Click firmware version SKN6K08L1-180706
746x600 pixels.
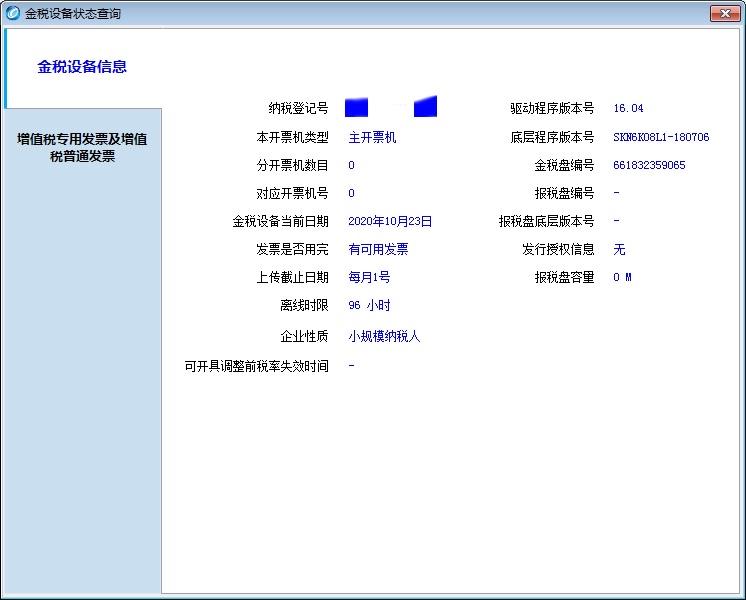(x=661, y=137)
